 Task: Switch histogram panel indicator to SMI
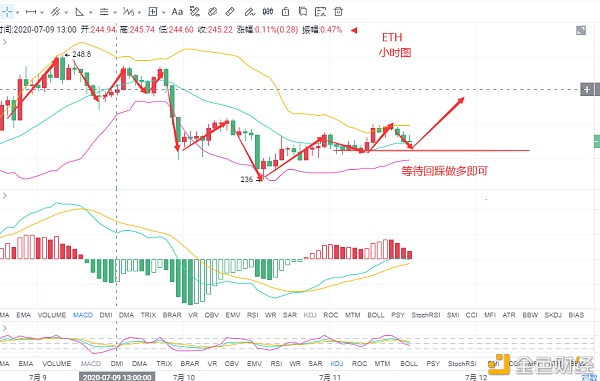click(x=453, y=315)
